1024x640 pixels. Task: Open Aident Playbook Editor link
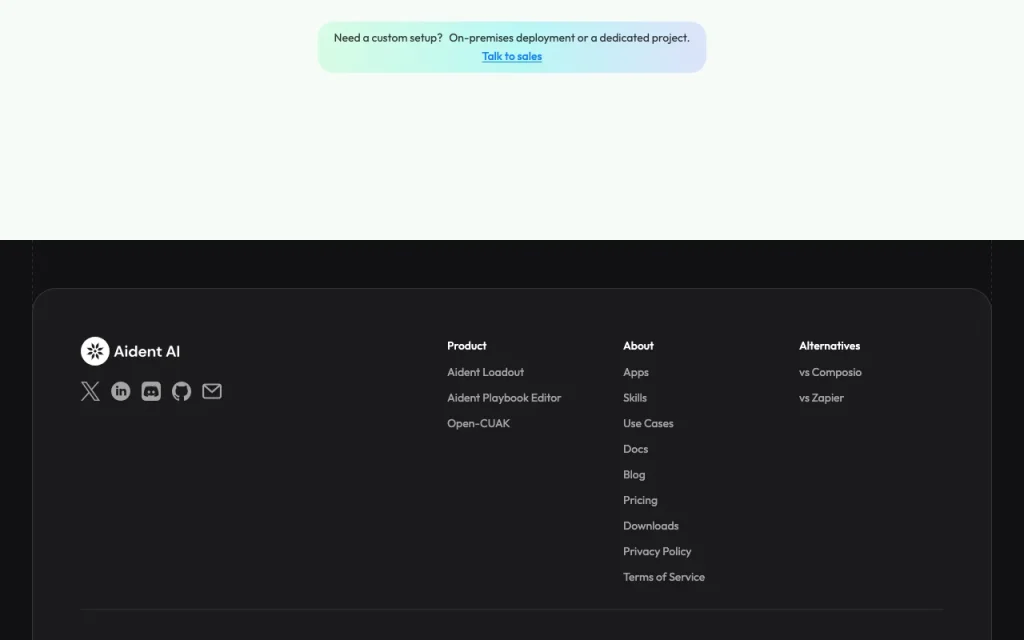(504, 398)
